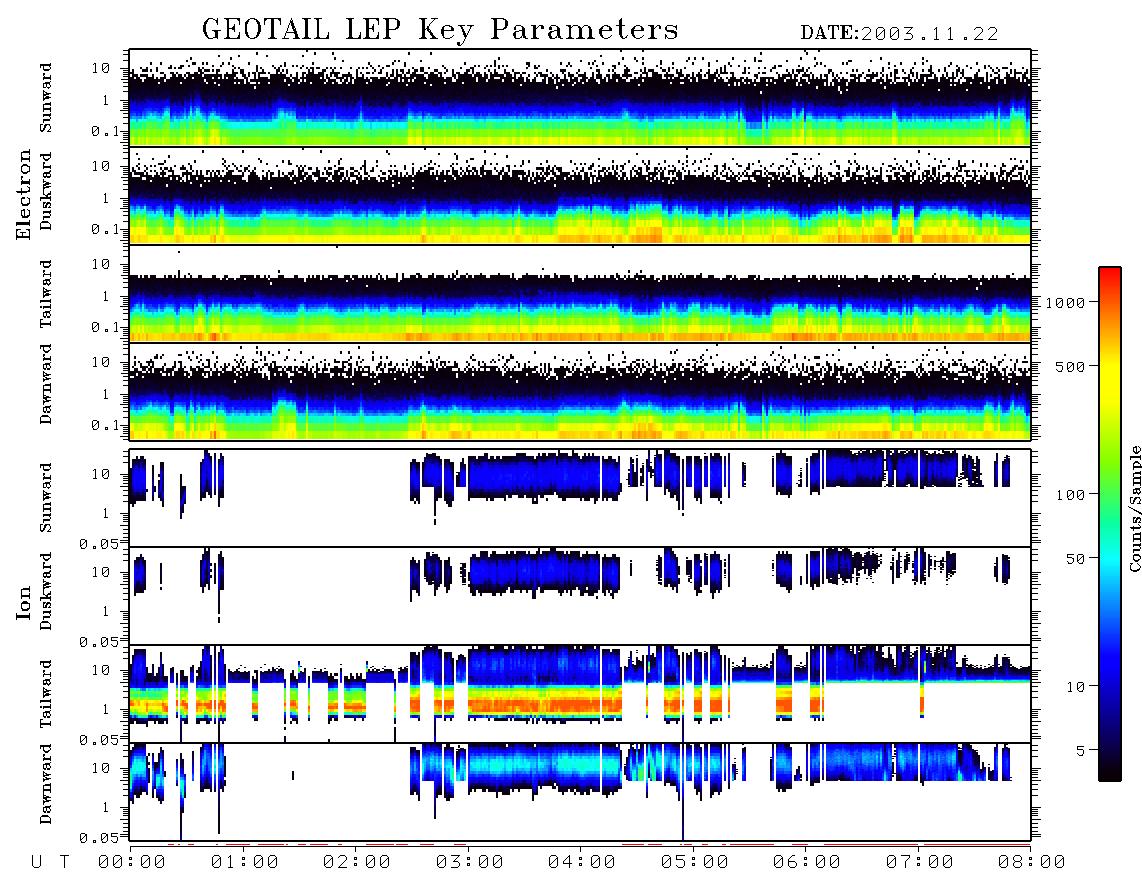Click the Electron Dawnward spectrogram panel
1142x880 pixels.
580,391
